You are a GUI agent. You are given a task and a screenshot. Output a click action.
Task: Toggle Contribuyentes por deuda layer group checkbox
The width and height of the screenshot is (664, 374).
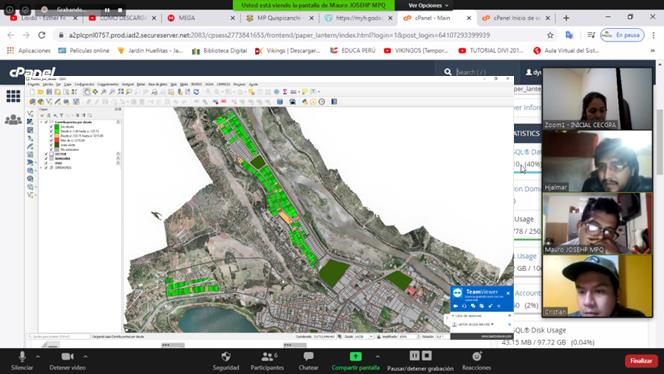coord(46,122)
